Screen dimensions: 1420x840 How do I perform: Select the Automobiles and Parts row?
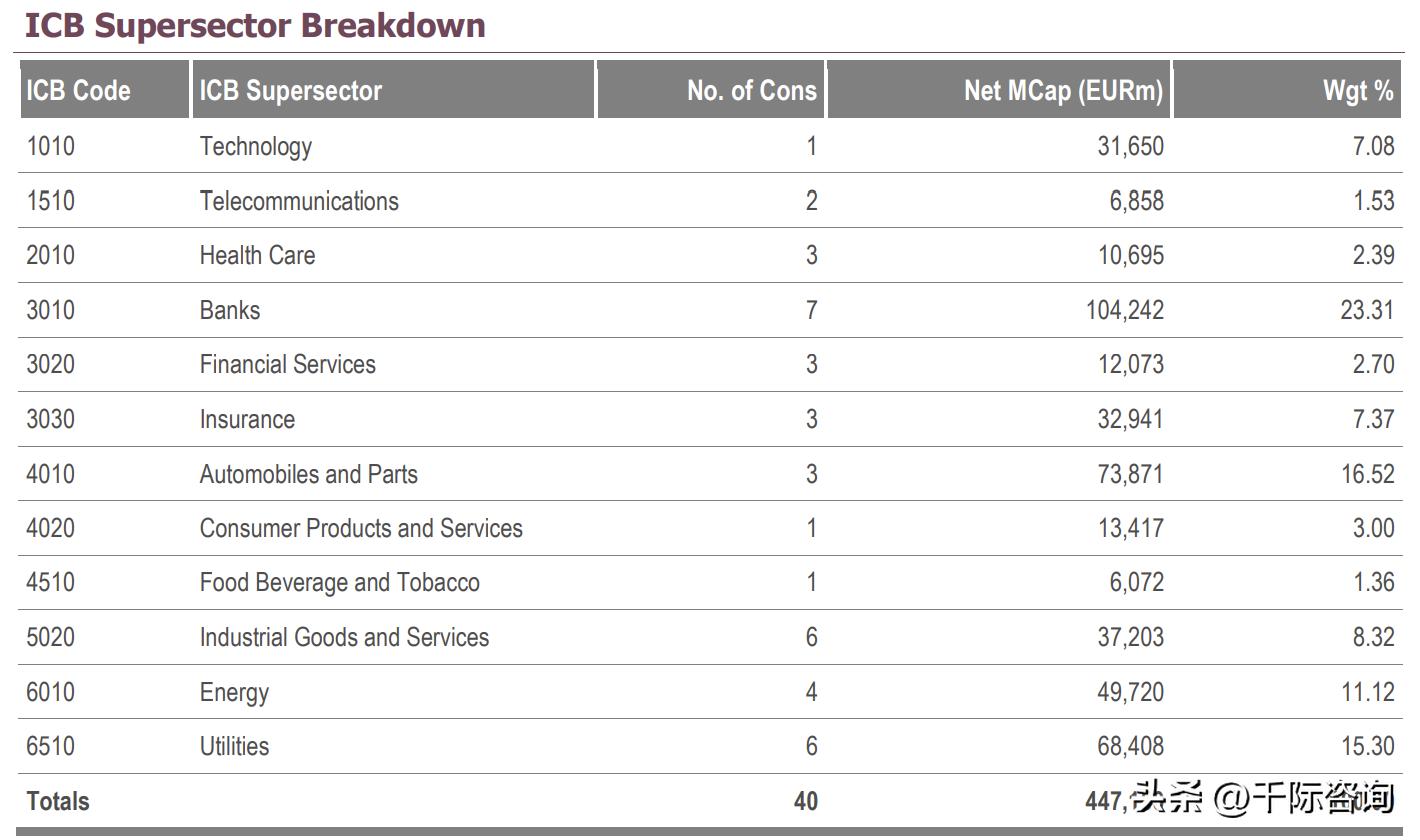tap(309, 474)
